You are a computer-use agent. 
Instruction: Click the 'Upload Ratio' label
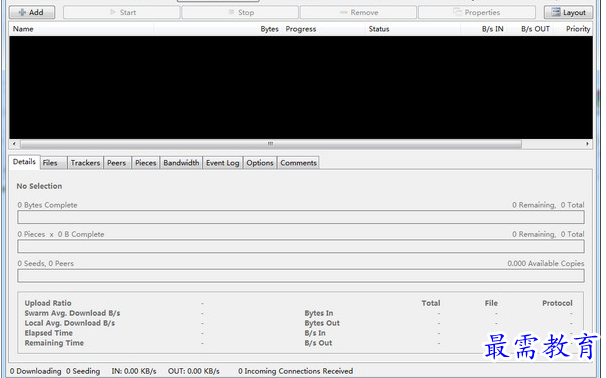pyautogui.click(x=48, y=303)
